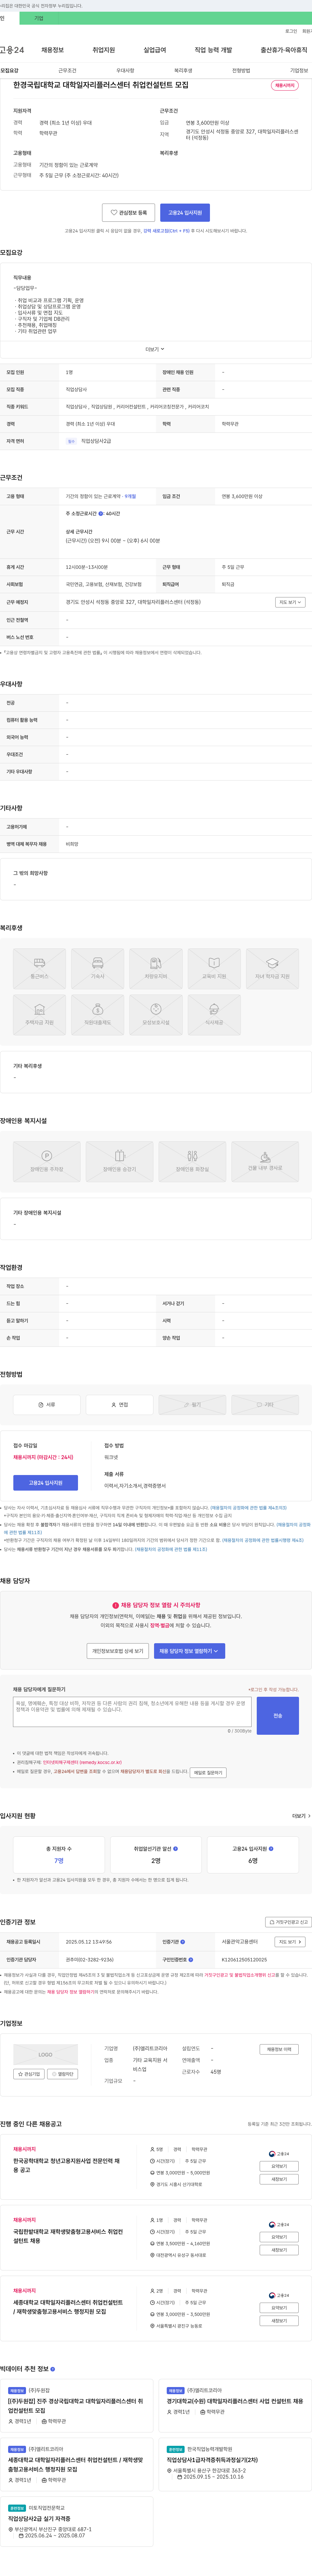Expand 채용 담당자 정보 열람하기
The width and height of the screenshot is (312, 2576).
[189, 1651]
